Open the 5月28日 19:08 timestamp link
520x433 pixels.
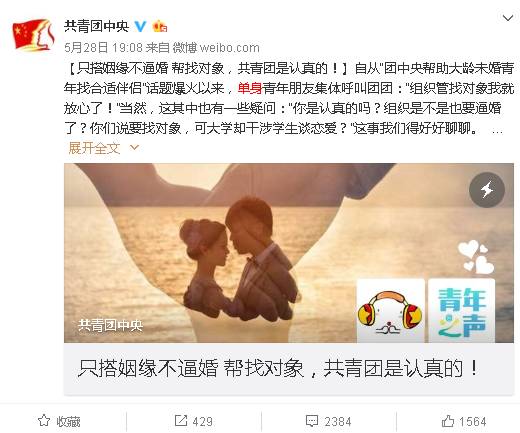point(103,48)
